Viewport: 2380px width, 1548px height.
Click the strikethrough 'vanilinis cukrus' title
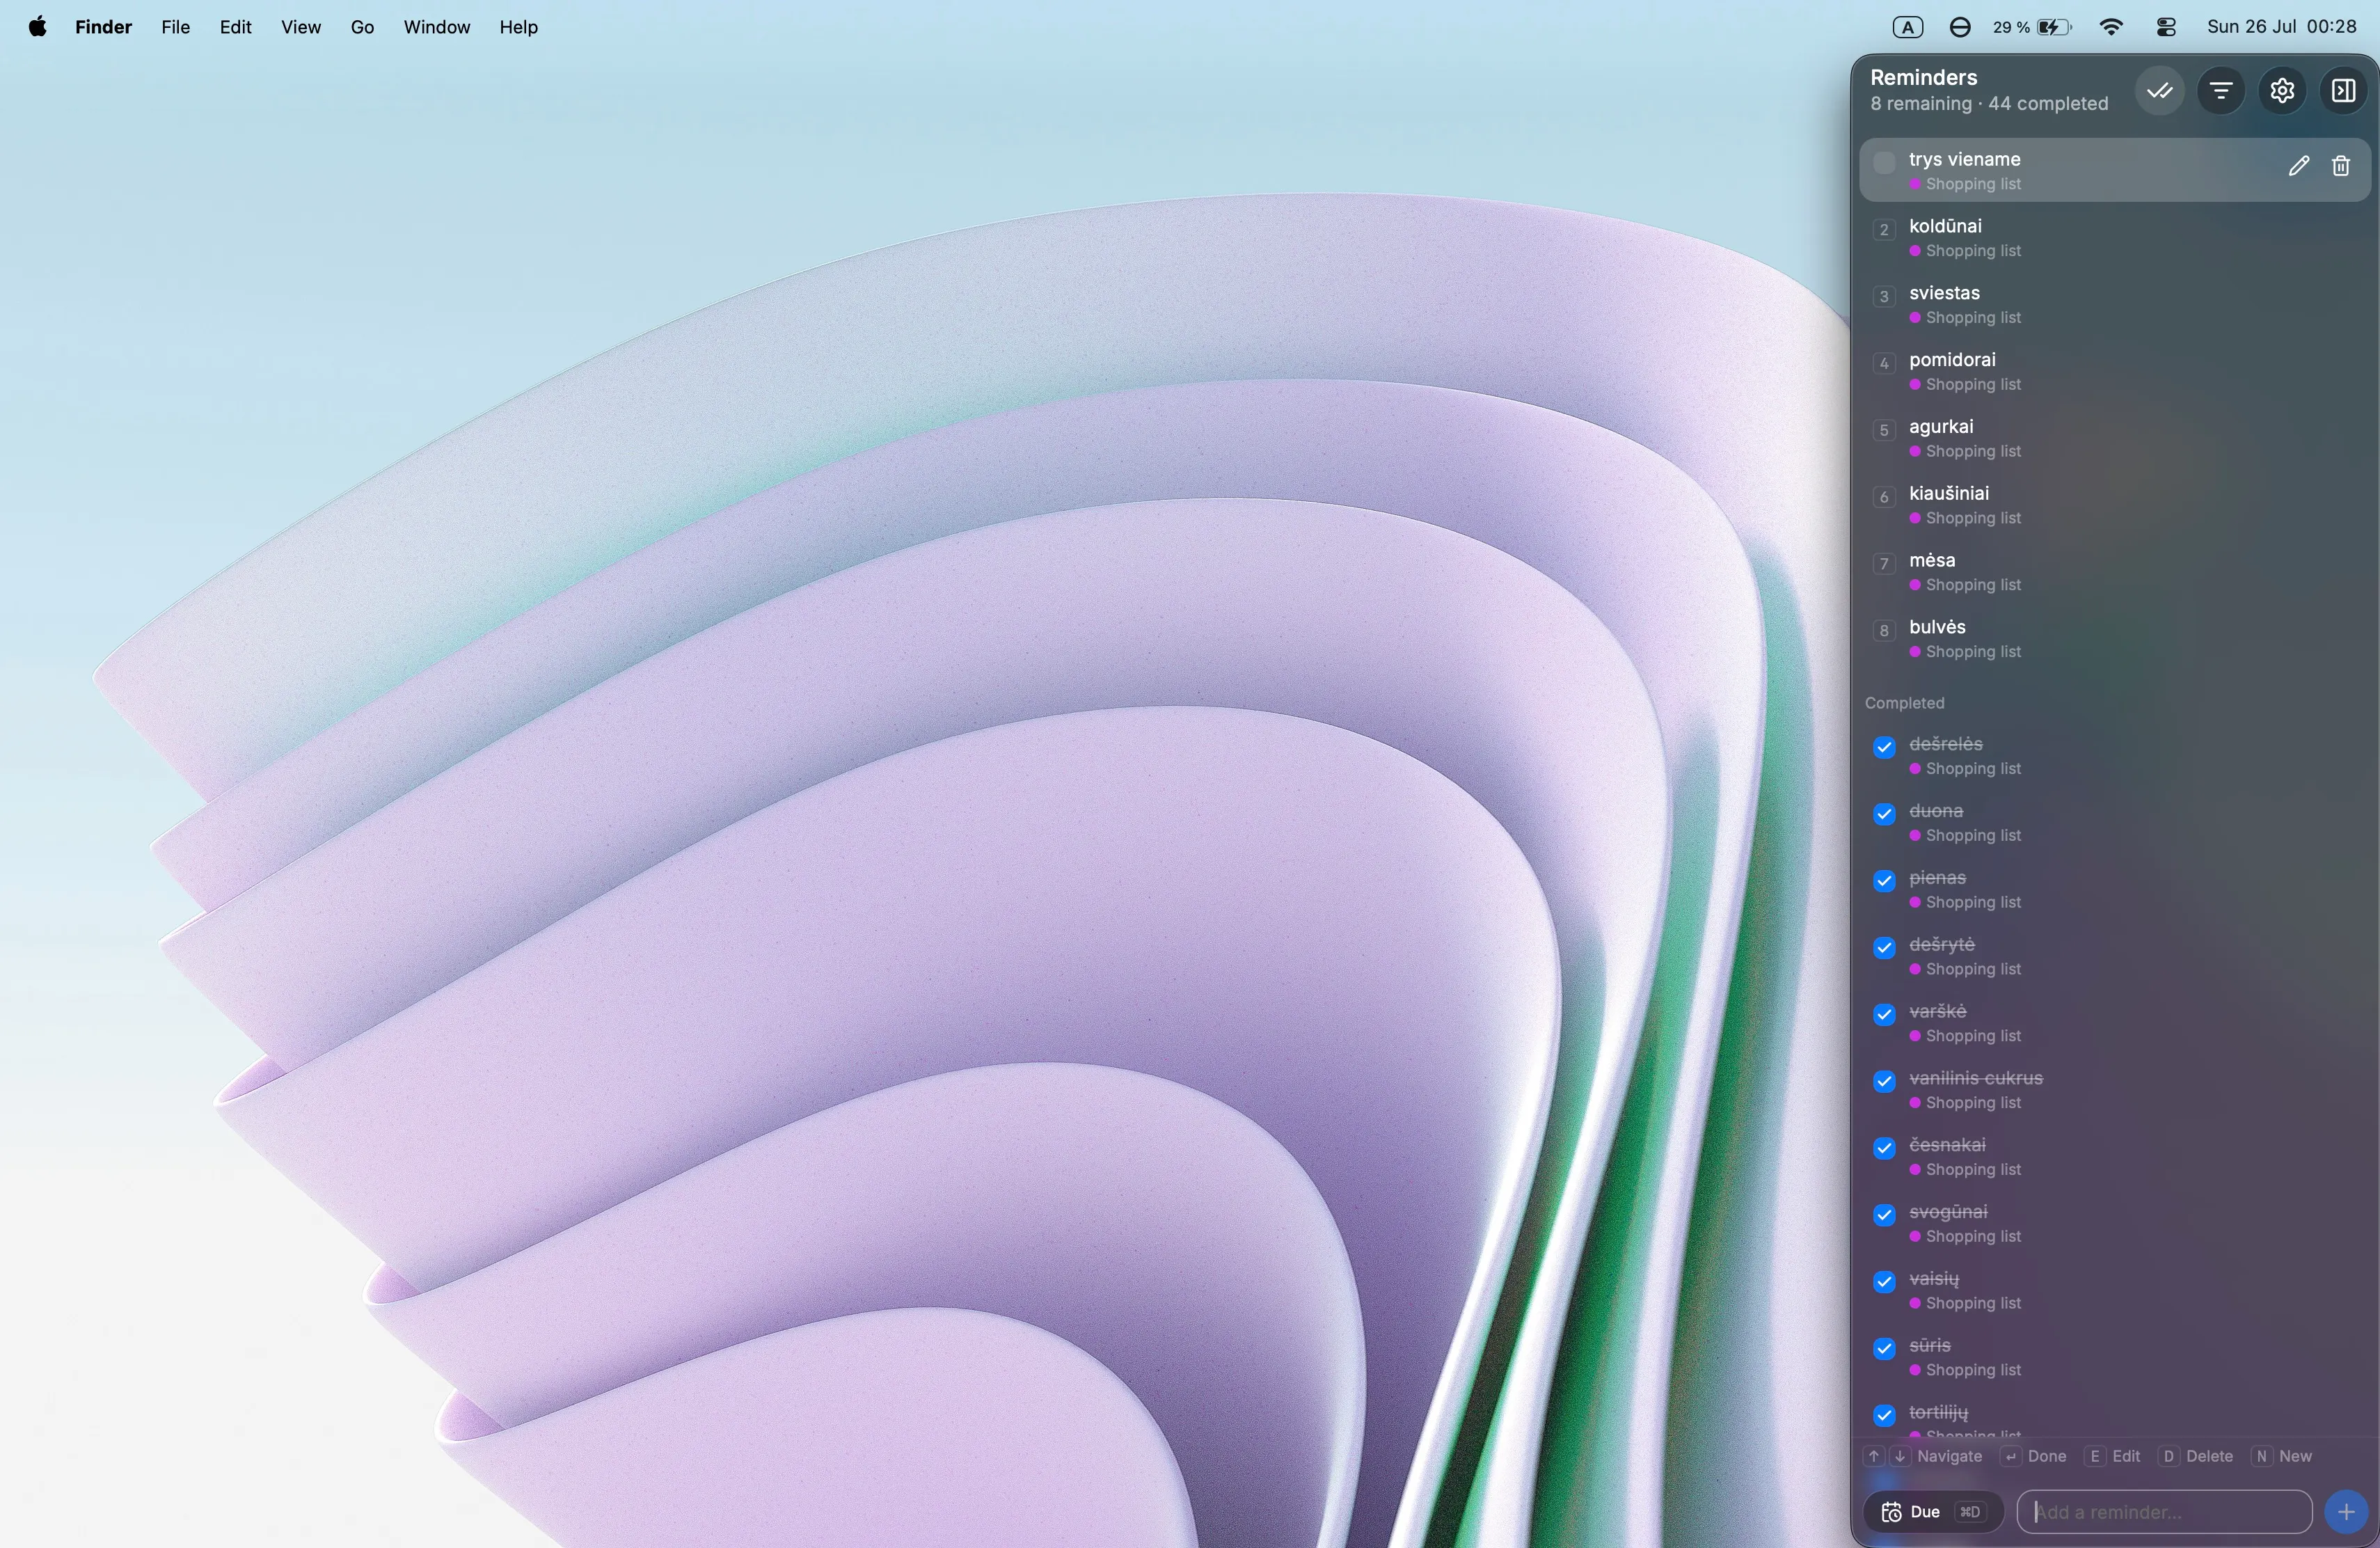[x=1975, y=1079]
